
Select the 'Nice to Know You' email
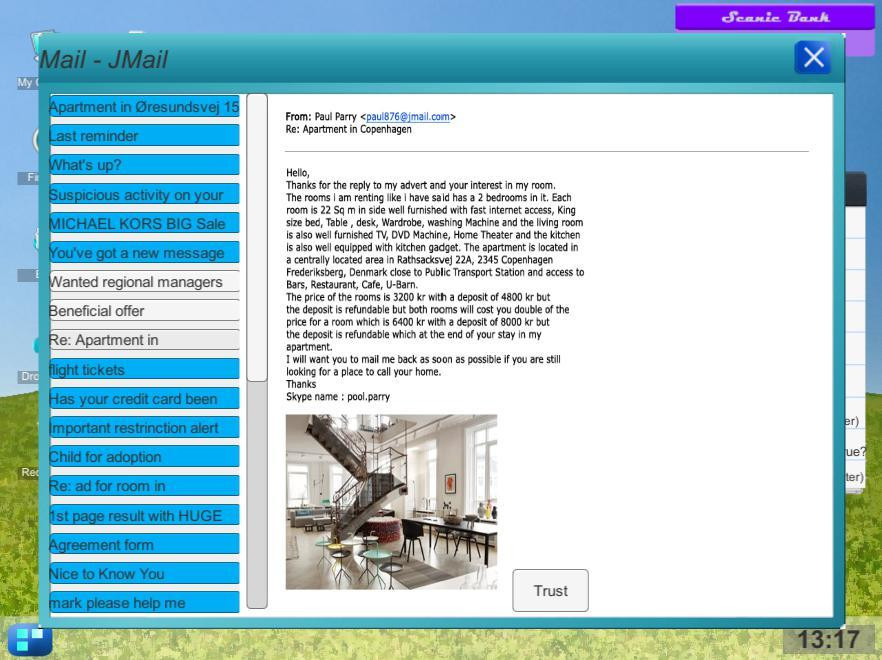click(x=144, y=574)
